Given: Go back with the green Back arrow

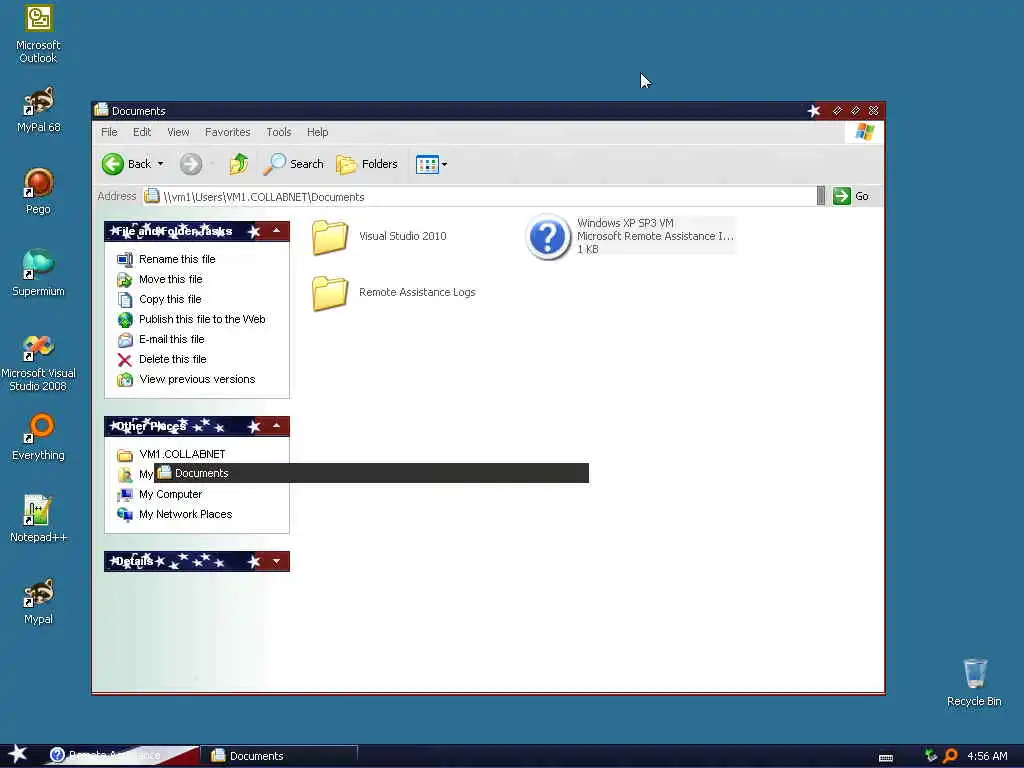Looking at the screenshot, I should (127, 164).
